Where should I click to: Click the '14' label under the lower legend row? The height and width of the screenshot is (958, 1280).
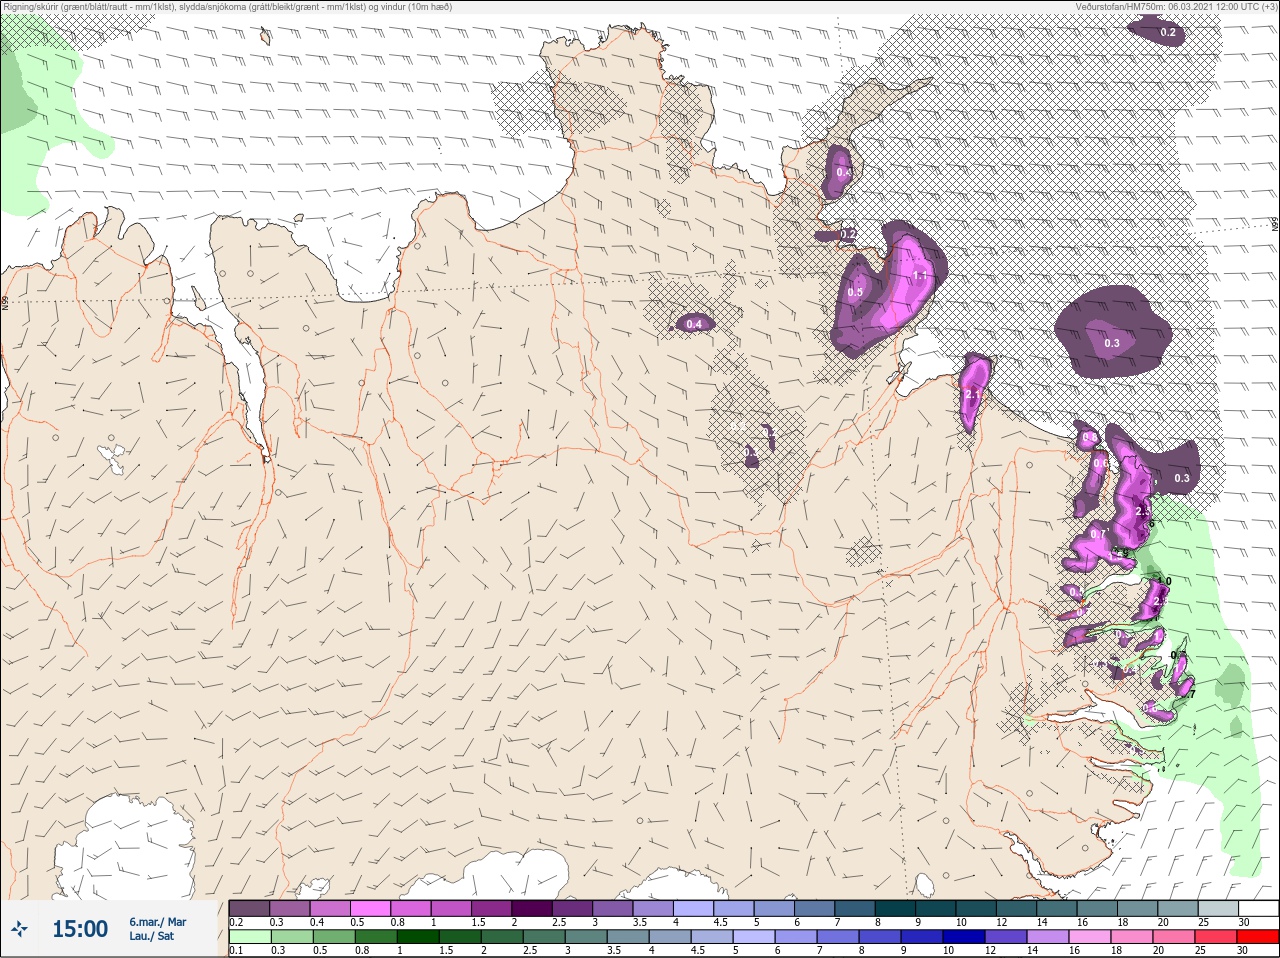1033,951
